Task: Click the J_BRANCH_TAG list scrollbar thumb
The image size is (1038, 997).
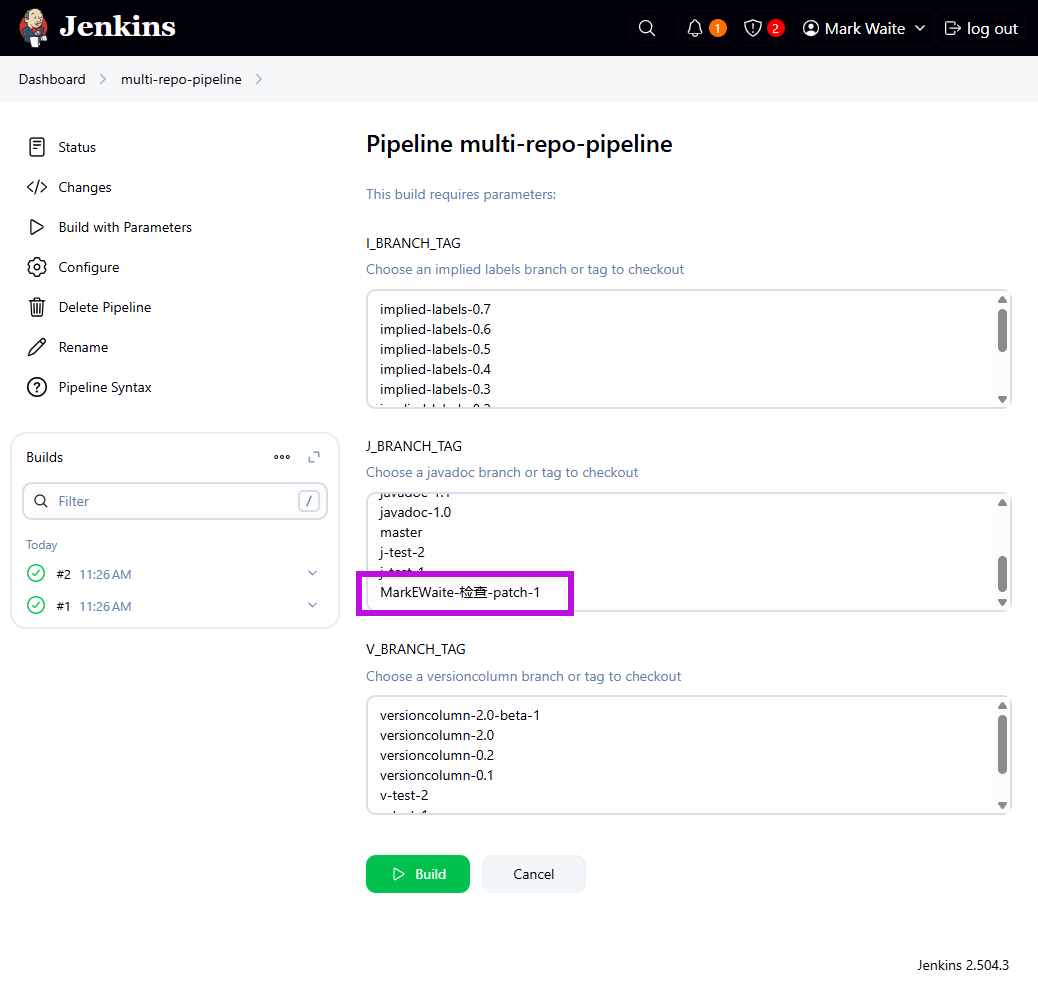Action: click(x=1002, y=573)
